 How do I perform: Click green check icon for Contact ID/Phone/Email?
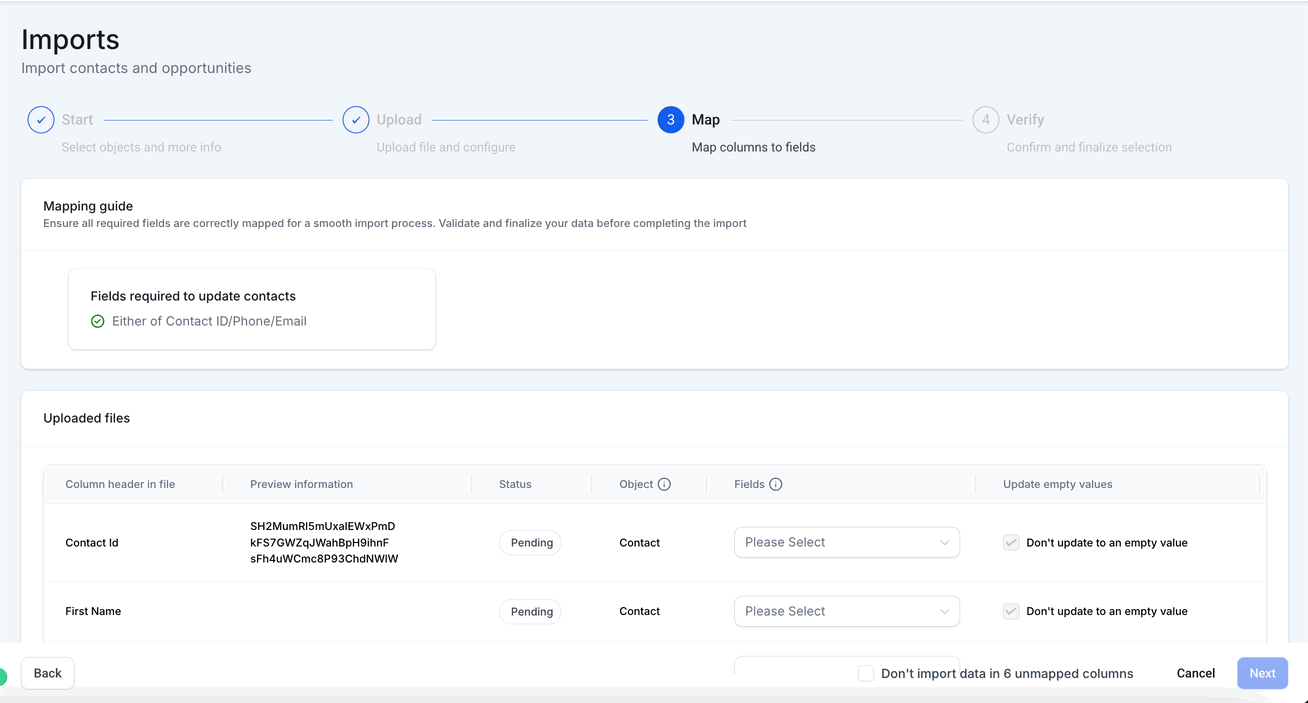coord(98,322)
